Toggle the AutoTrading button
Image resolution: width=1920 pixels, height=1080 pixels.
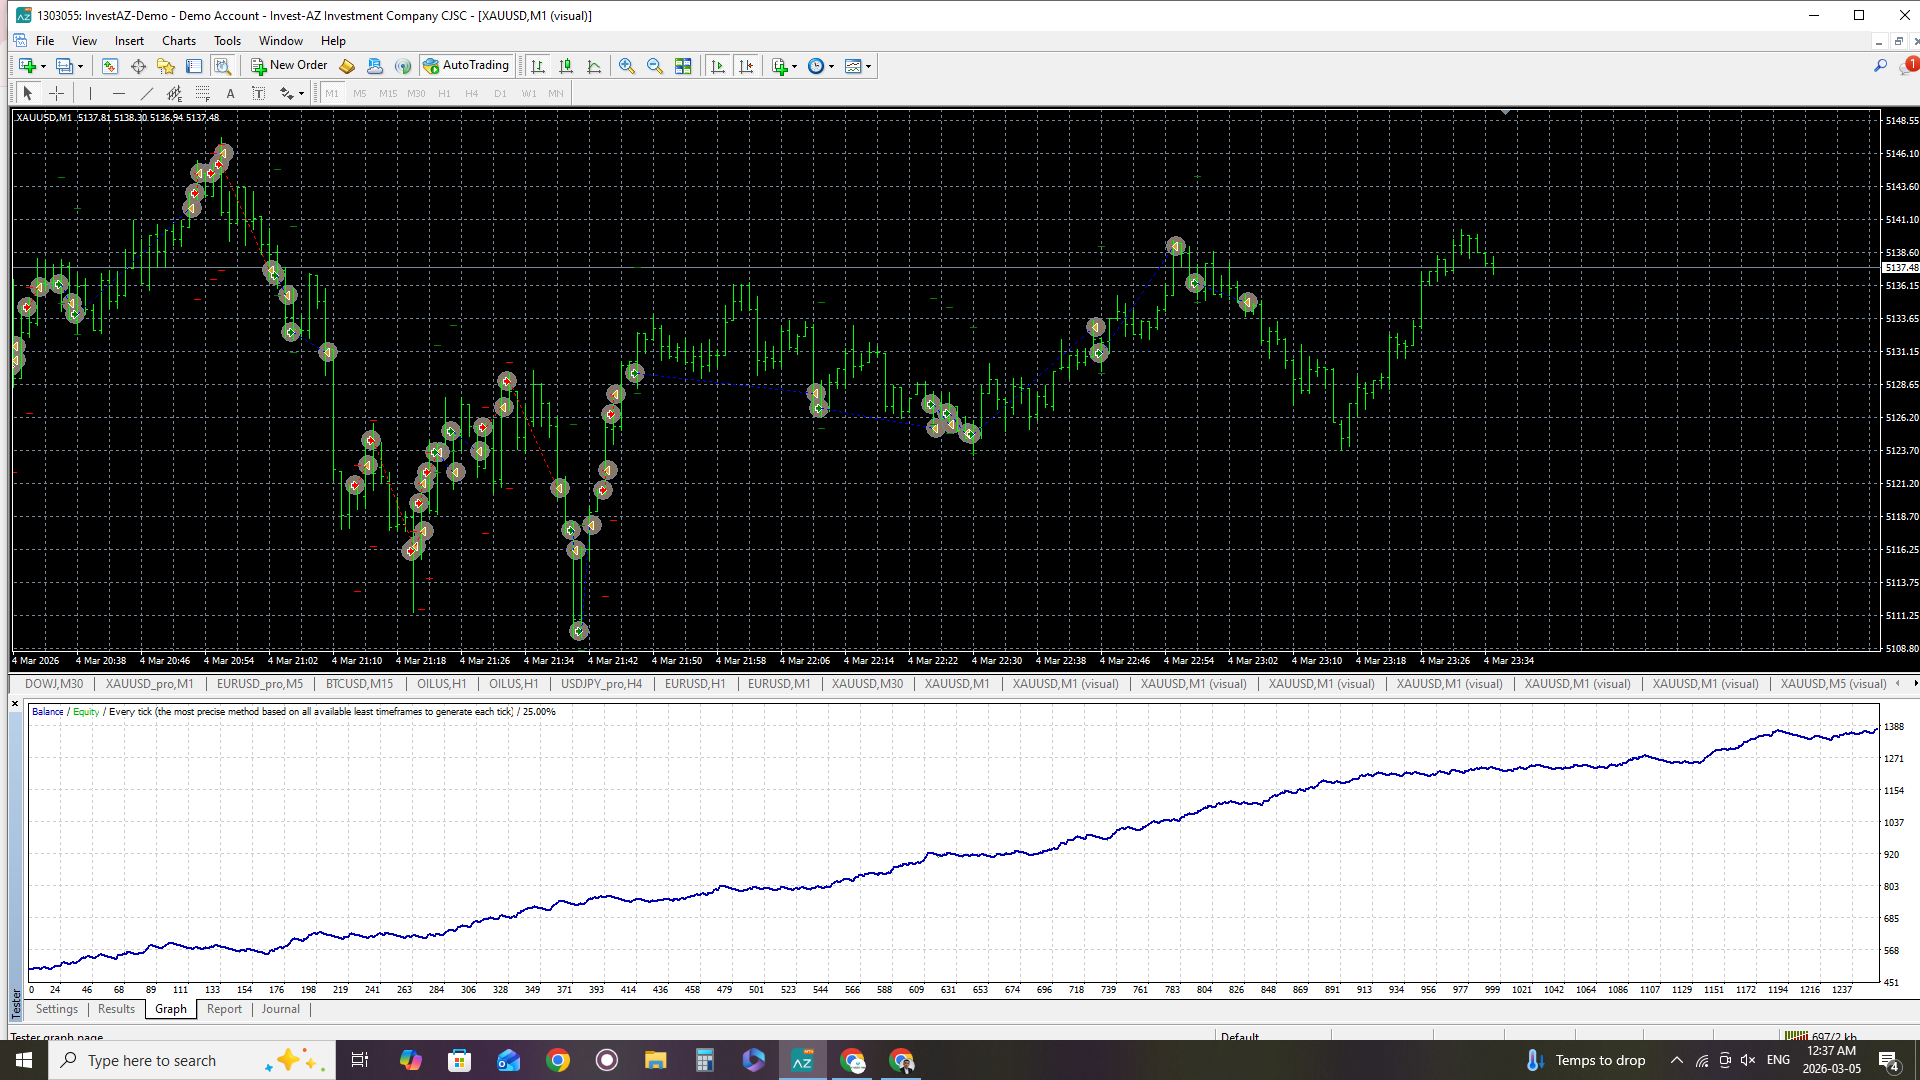tap(466, 66)
